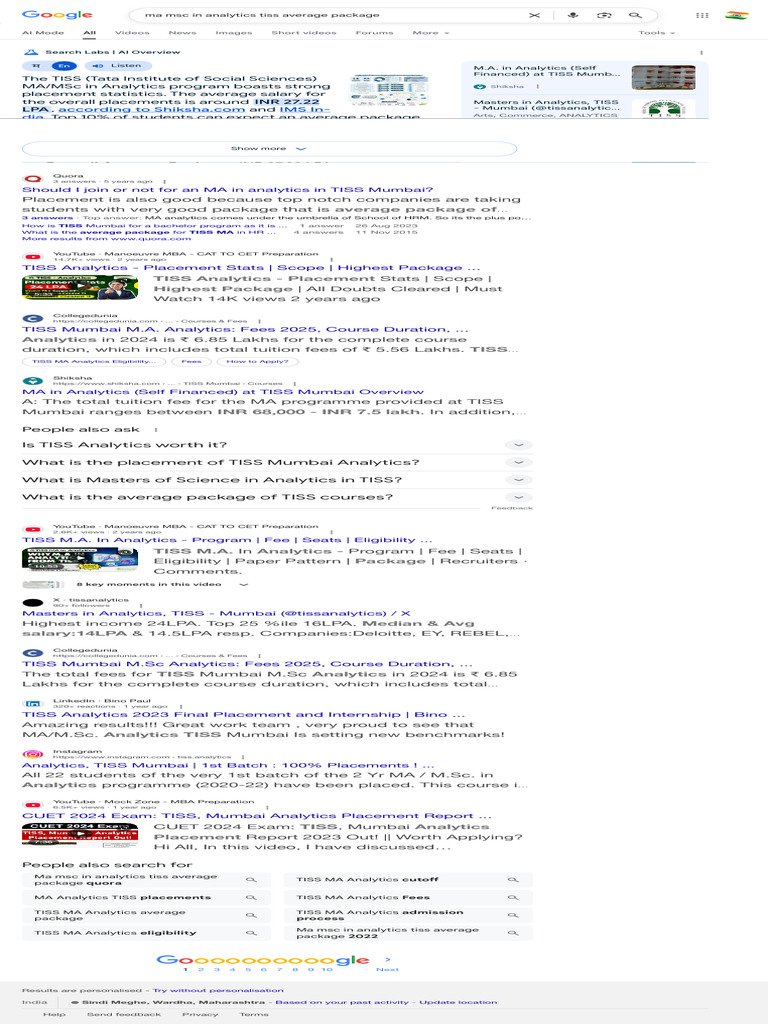
Task: Go to results page 2
Action: click(x=200, y=969)
